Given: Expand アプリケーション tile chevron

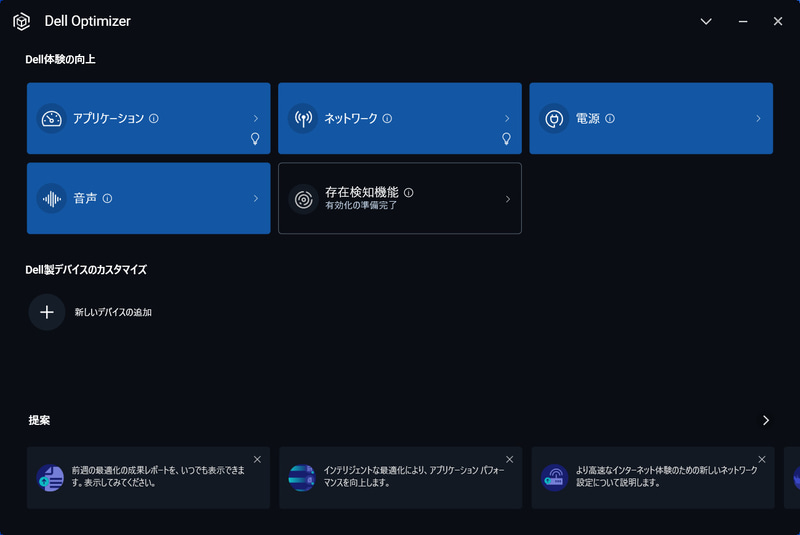Looking at the screenshot, I should tap(256, 118).
